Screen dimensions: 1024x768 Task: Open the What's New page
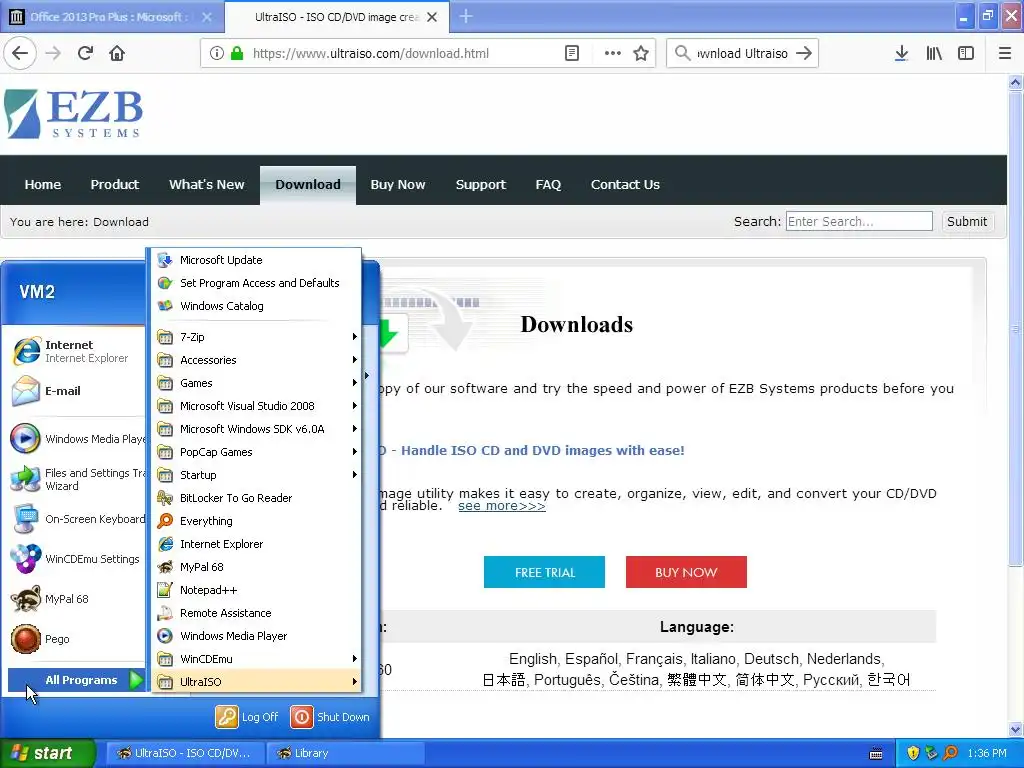[x=206, y=185]
